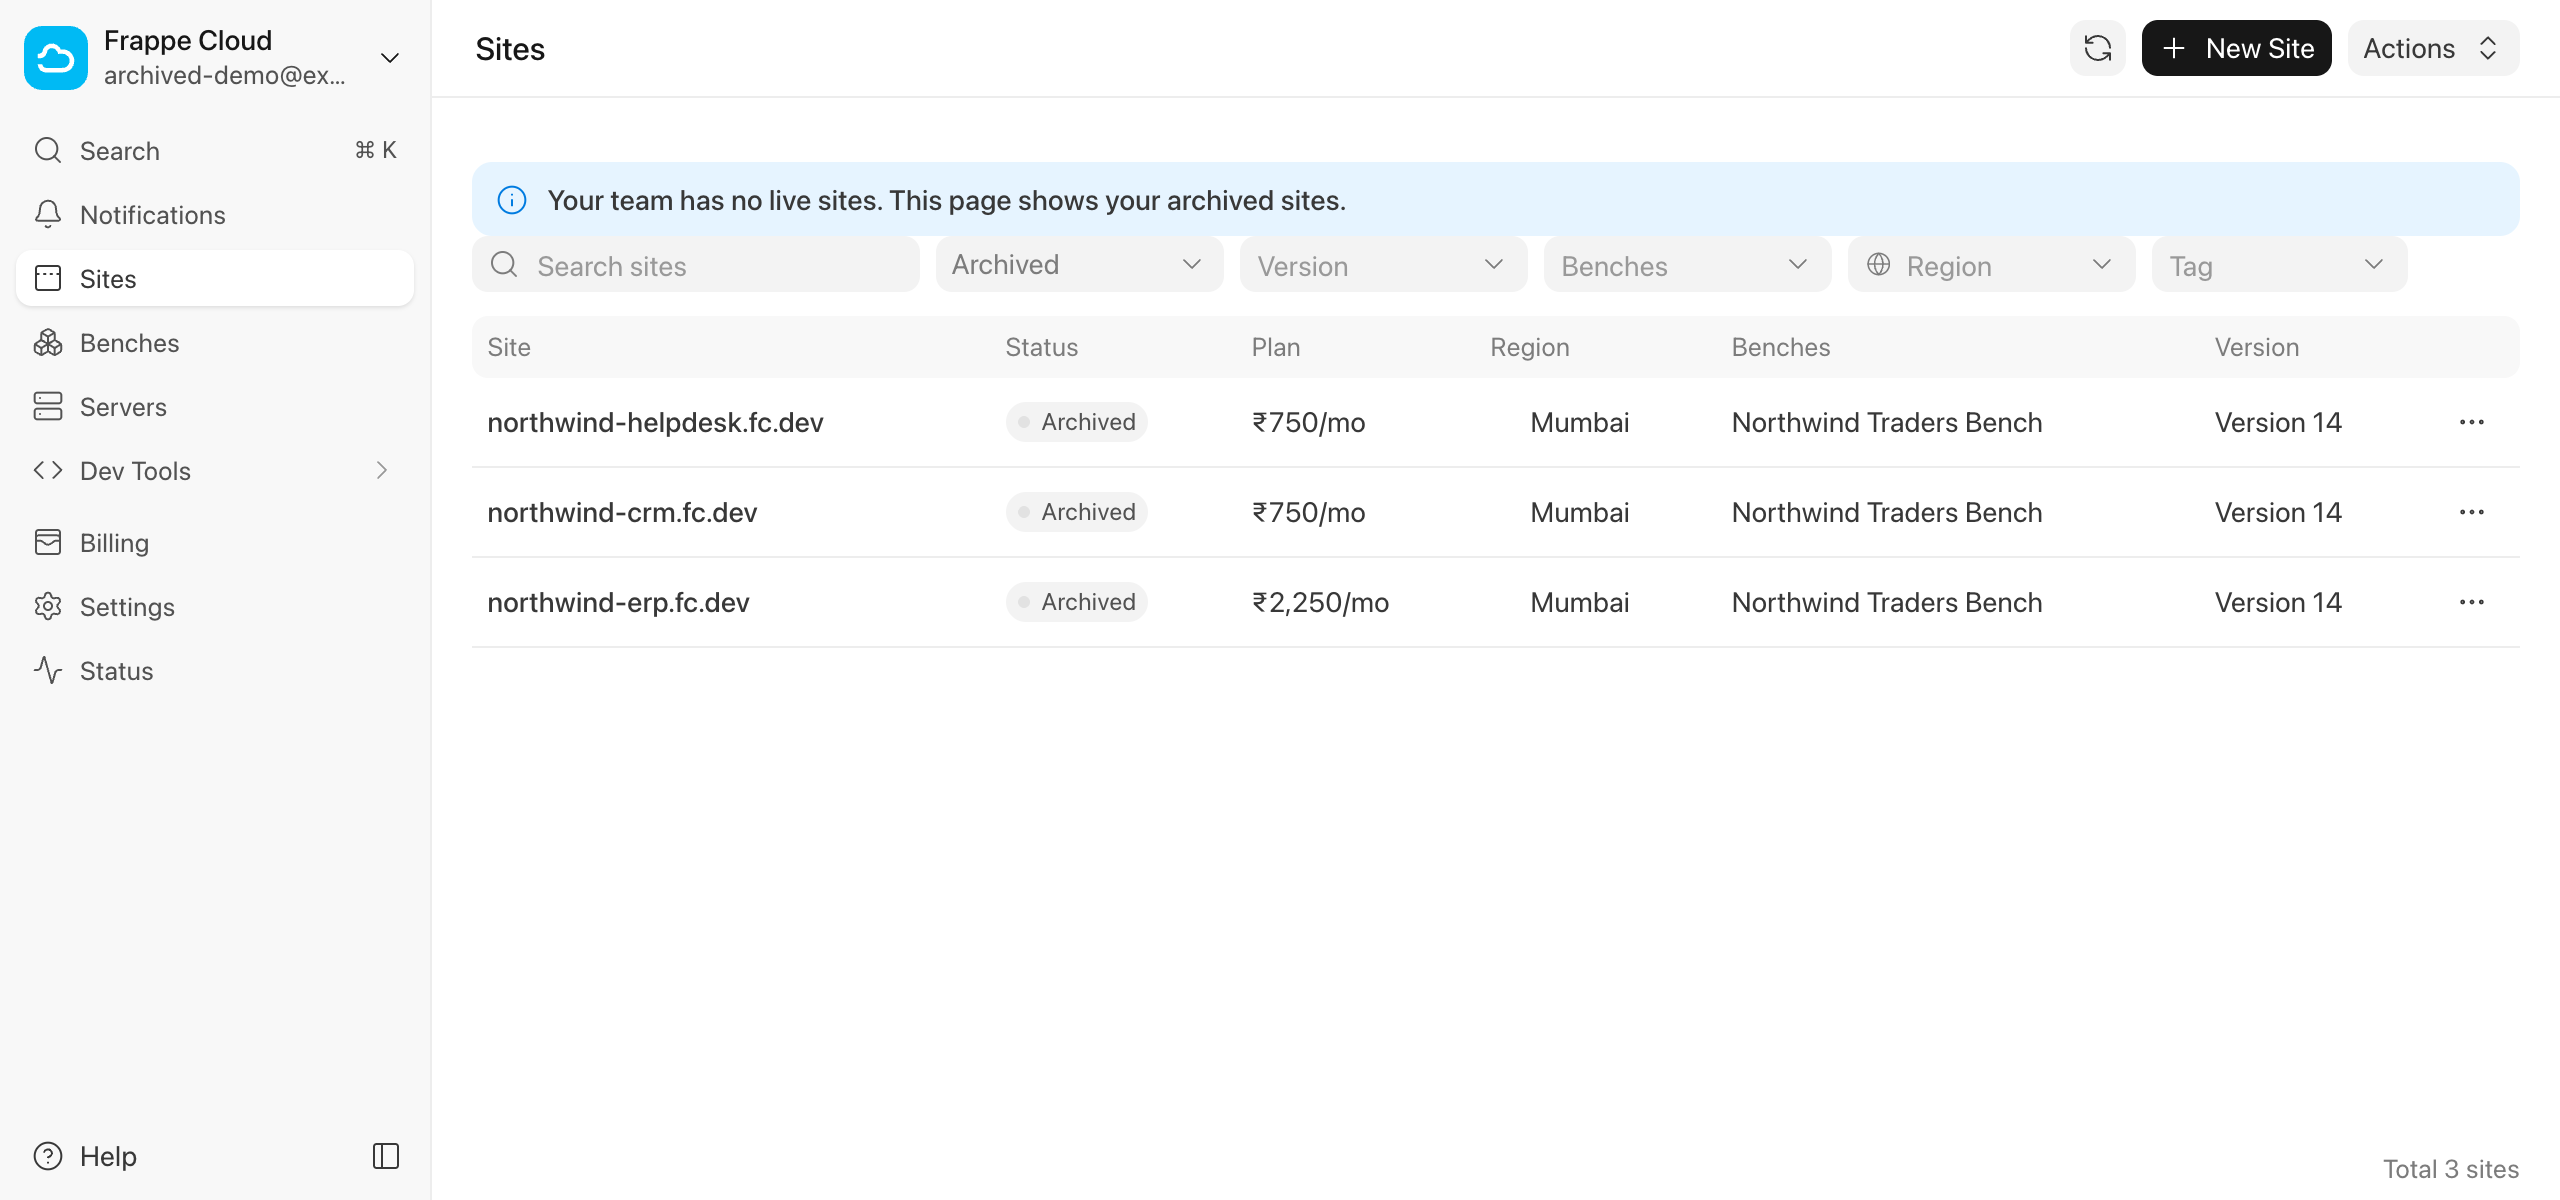The height and width of the screenshot is (1200, 2560).
Task: Click the Site column header
Action: [x=509, y=347]
